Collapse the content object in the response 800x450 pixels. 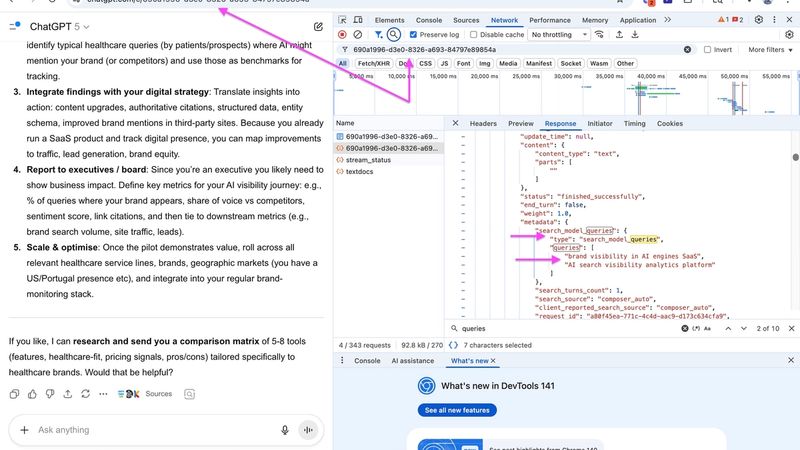(x=463, y=145)
